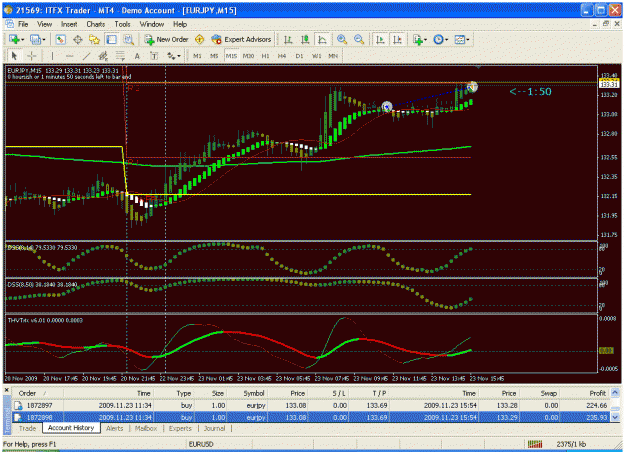Viewport: 625px width, 452px height.
Task: Open the Help menu
Action: 180,24
